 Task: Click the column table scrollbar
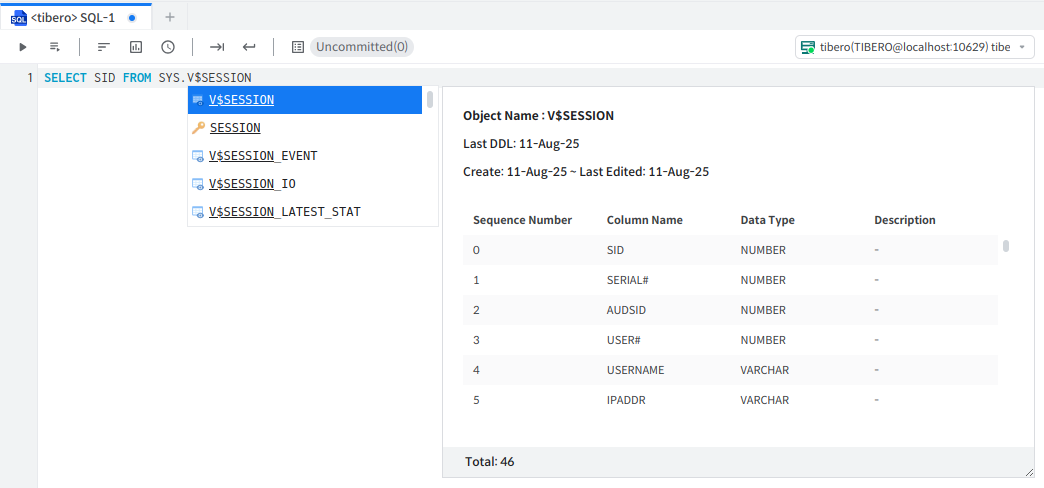click(1005, 246)
